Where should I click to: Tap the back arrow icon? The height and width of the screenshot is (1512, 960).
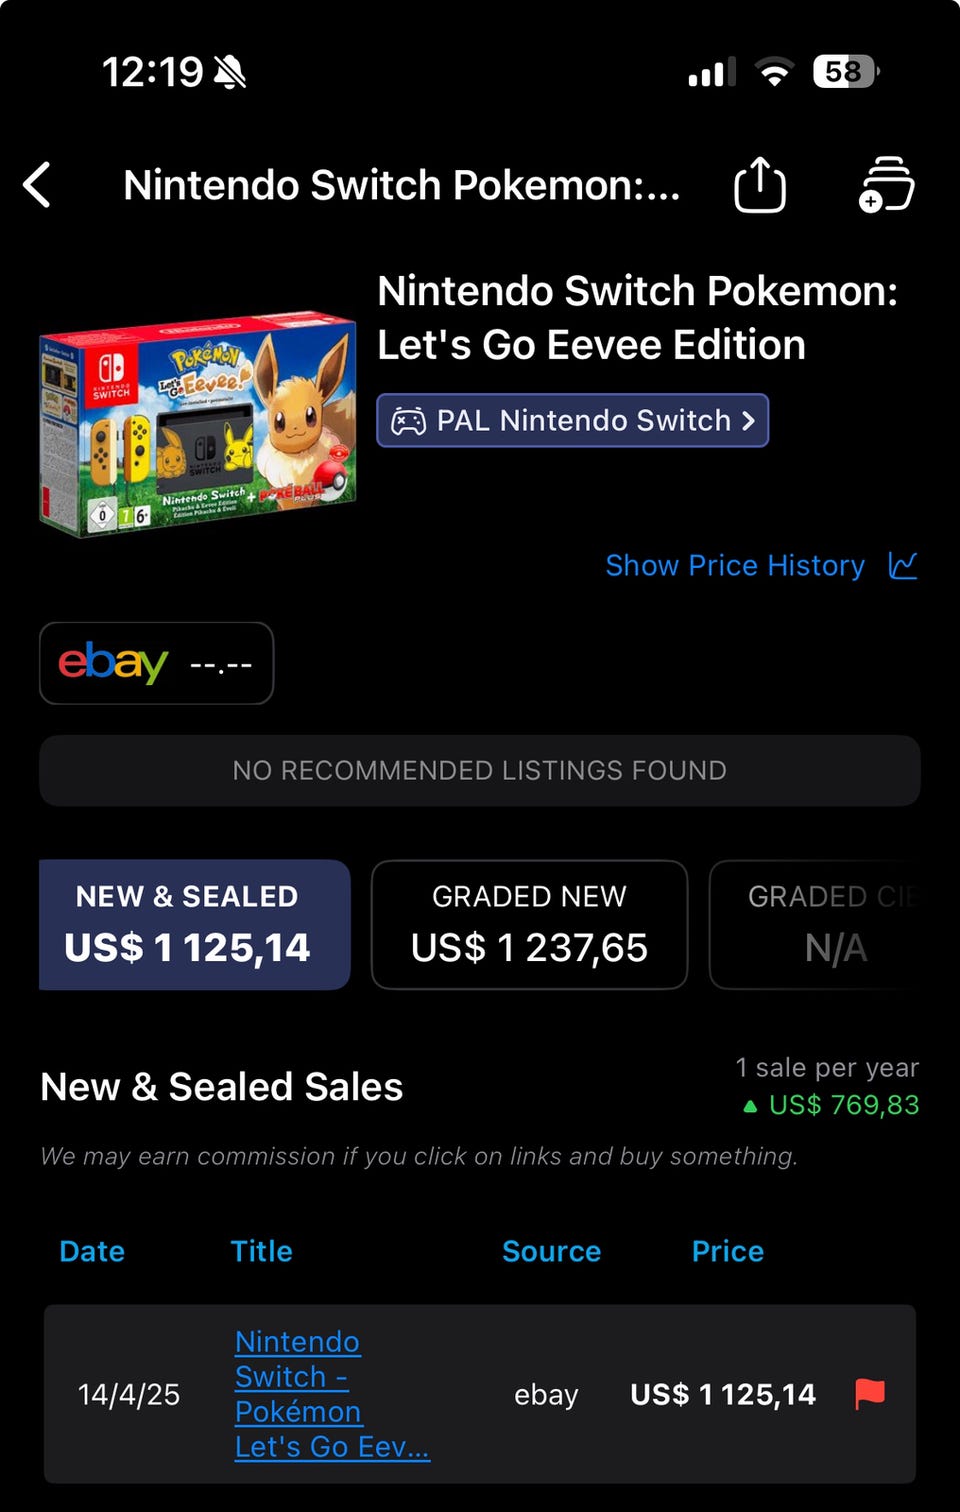(38, 185)
